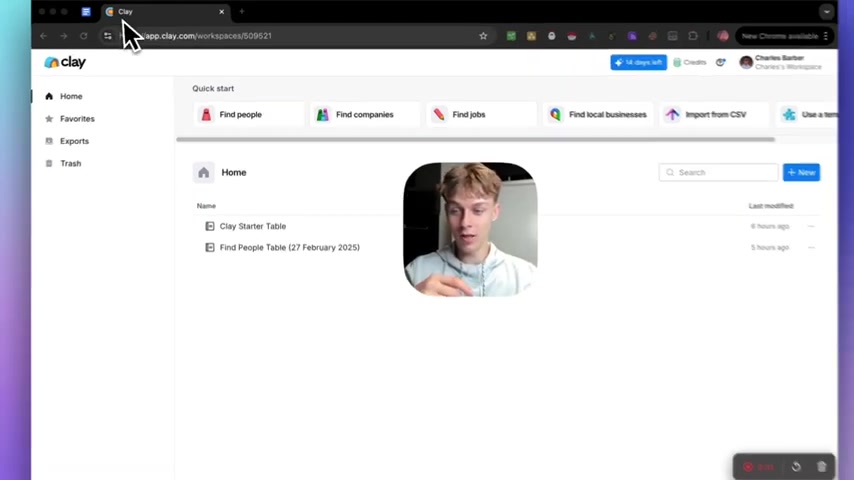Click the Favorites star icon
854x480 pixels.
[49, 119]
